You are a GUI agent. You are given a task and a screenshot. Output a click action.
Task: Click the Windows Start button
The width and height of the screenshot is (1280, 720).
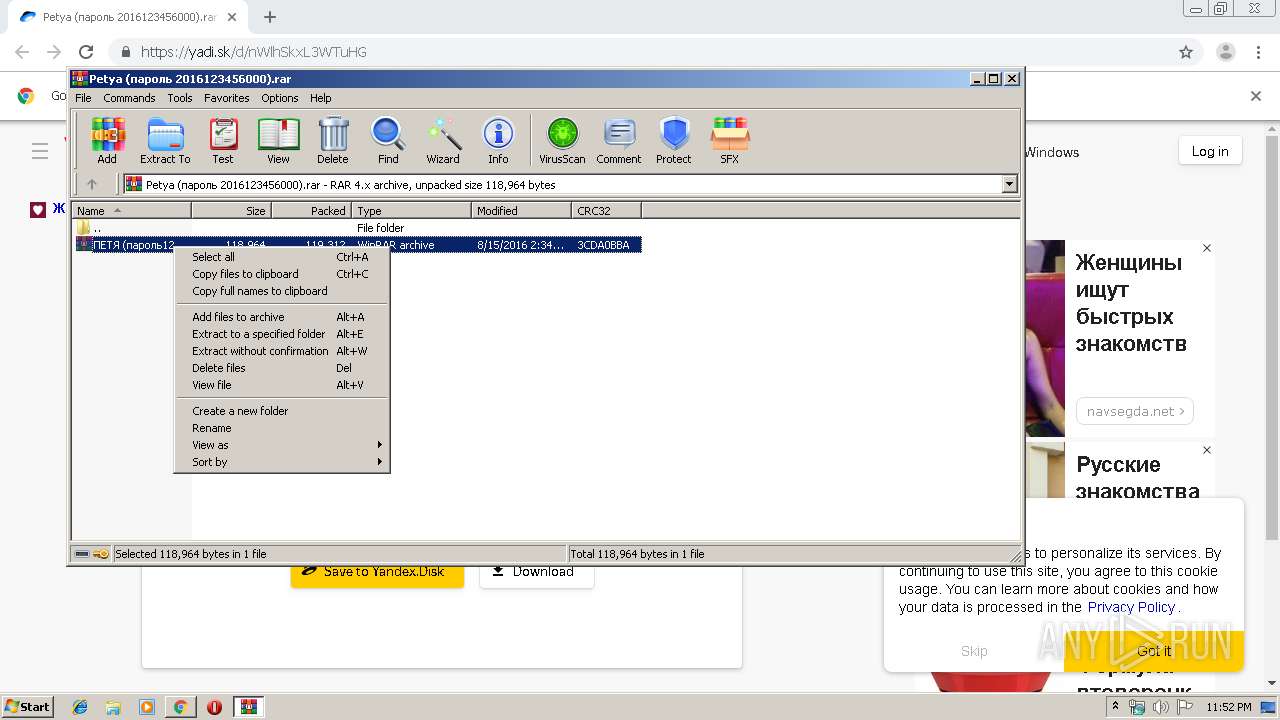click(28, 707)
